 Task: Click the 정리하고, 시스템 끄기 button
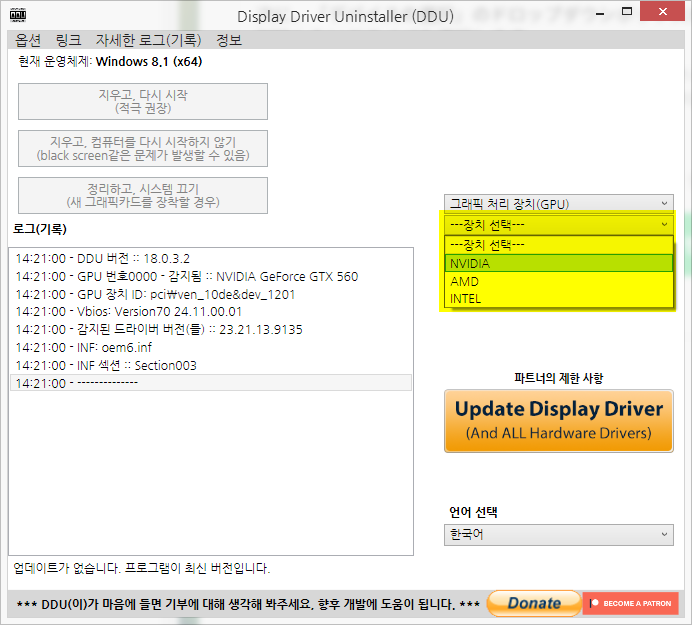pos(143,196)
